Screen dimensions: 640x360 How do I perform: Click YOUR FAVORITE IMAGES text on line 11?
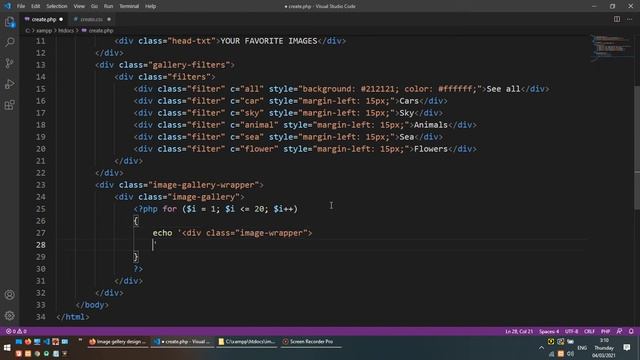(x=269, y=41)
